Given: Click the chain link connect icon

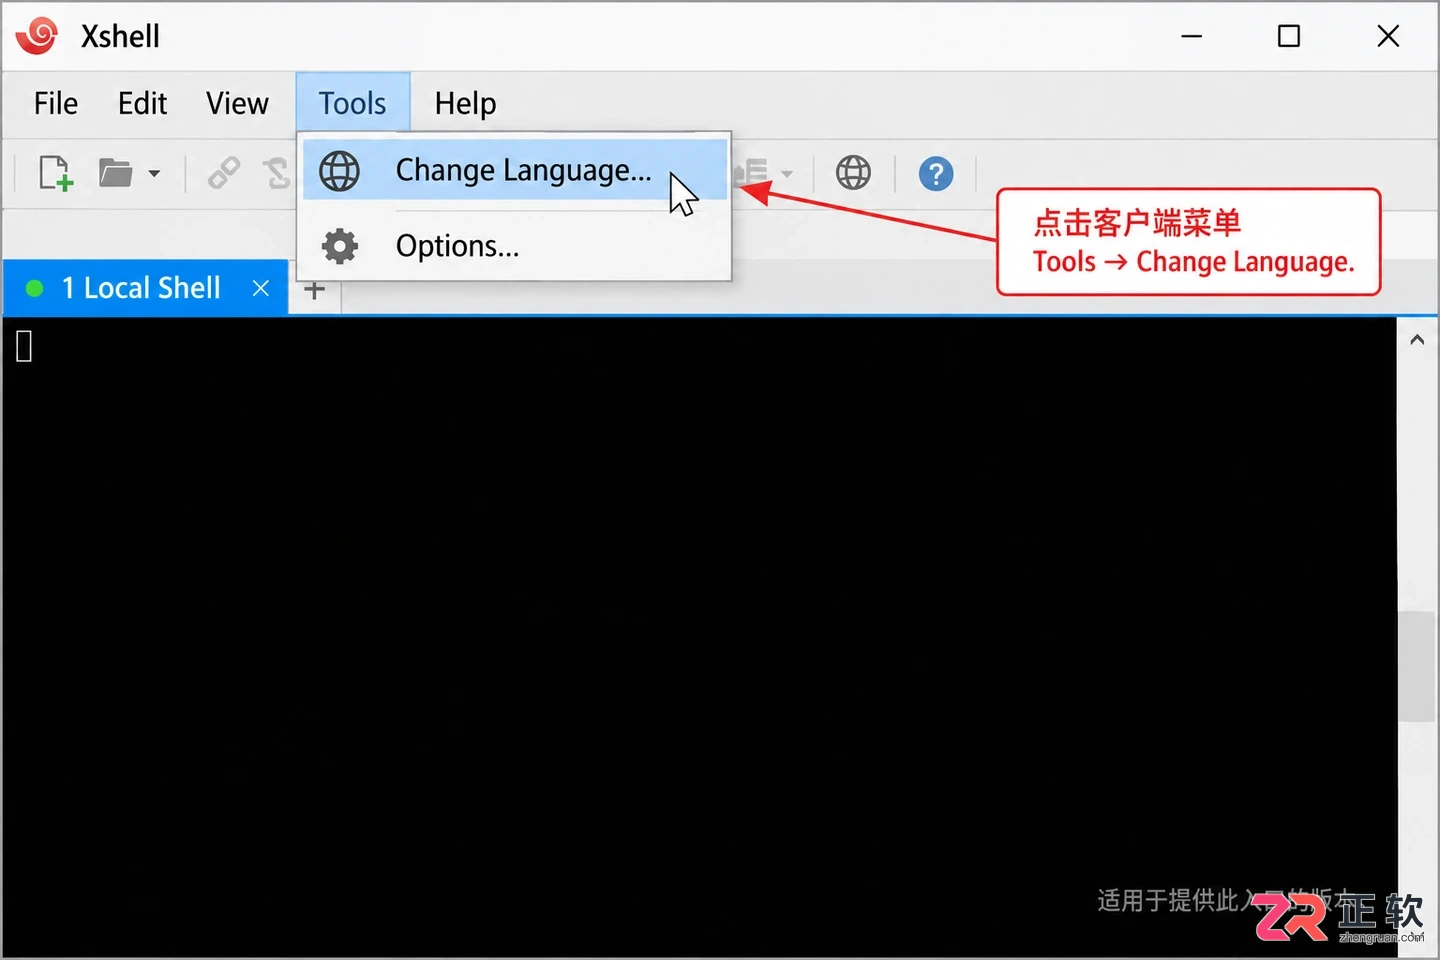Looking at the screenshot, I should click(223, 173).
